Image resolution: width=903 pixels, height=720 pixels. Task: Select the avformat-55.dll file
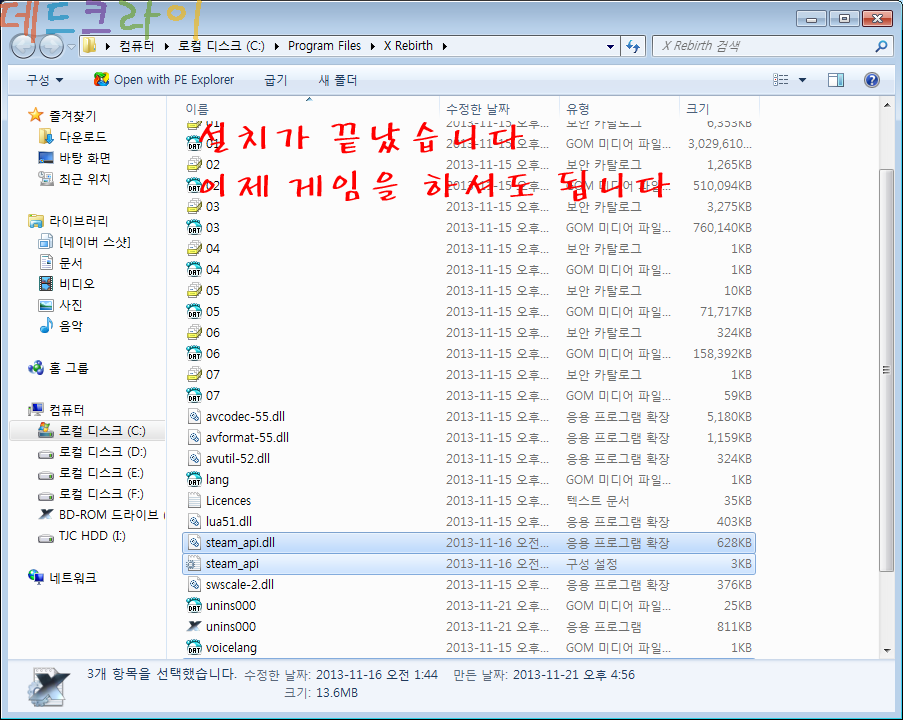click(247, 438)
